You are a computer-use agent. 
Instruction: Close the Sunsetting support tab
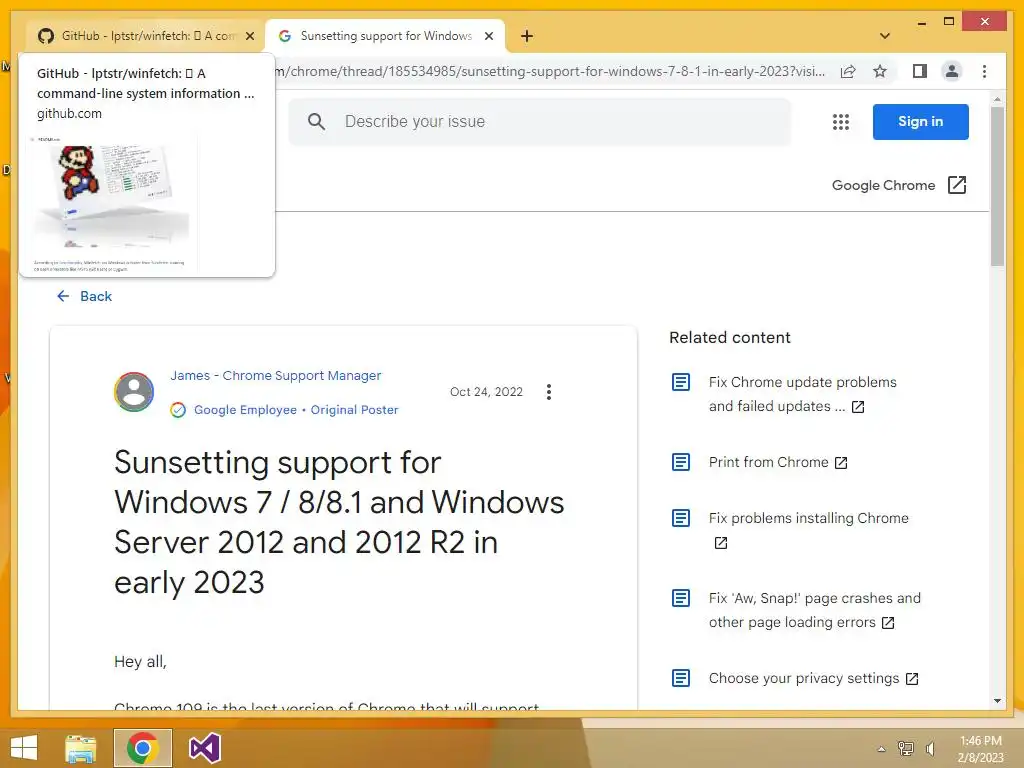[488, 36]
